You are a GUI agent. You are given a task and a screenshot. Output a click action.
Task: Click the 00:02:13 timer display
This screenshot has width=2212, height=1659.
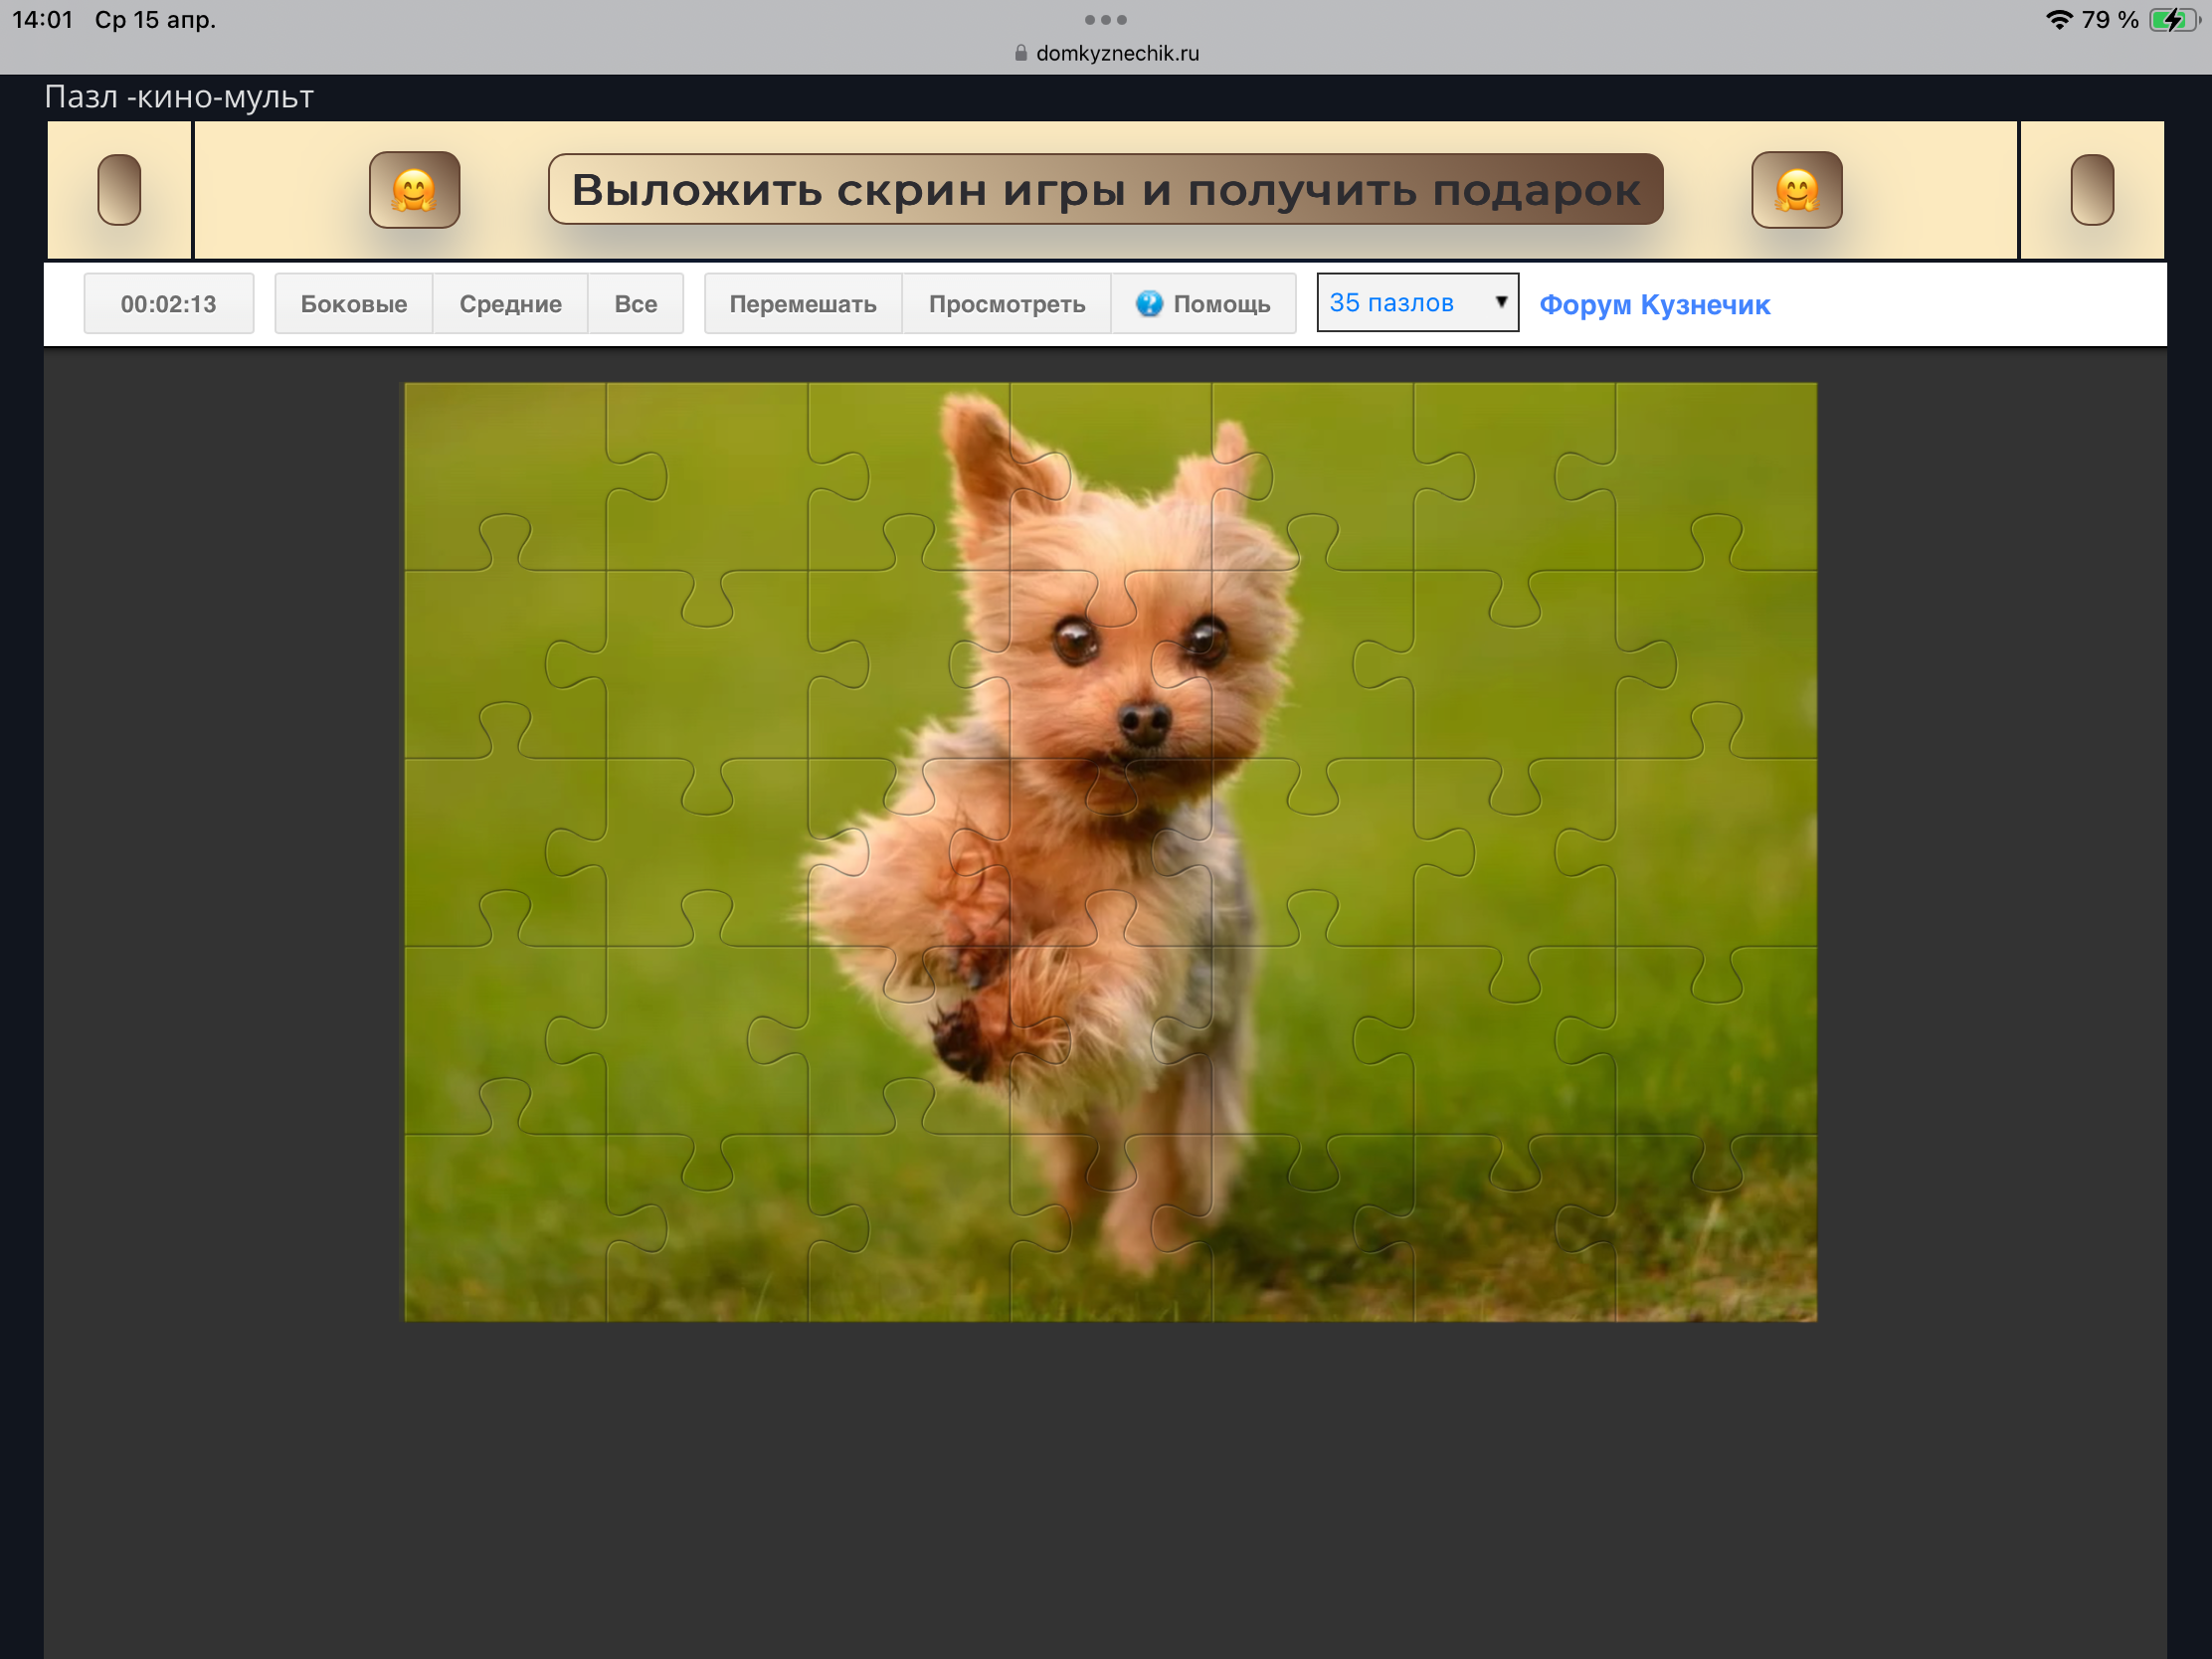point(168,303)
